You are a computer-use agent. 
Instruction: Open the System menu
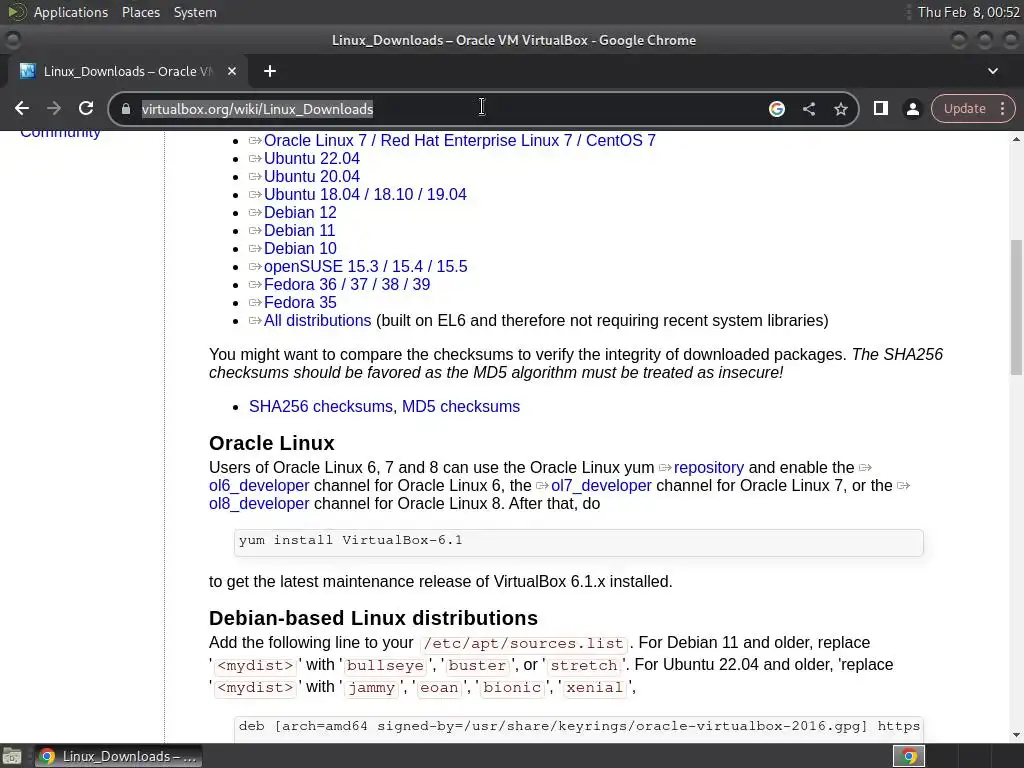[195, 12]
